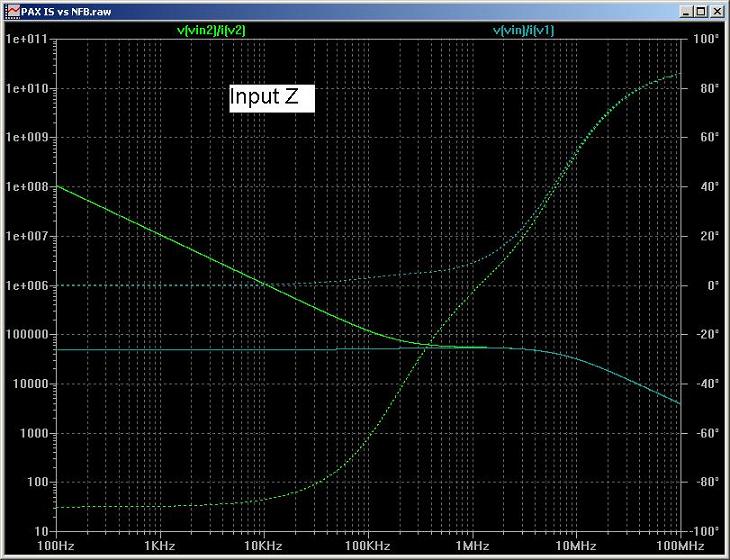Click the 100MHz frequency axis label
The height and width of the screenshot is (560, 730).
(681, 546)
